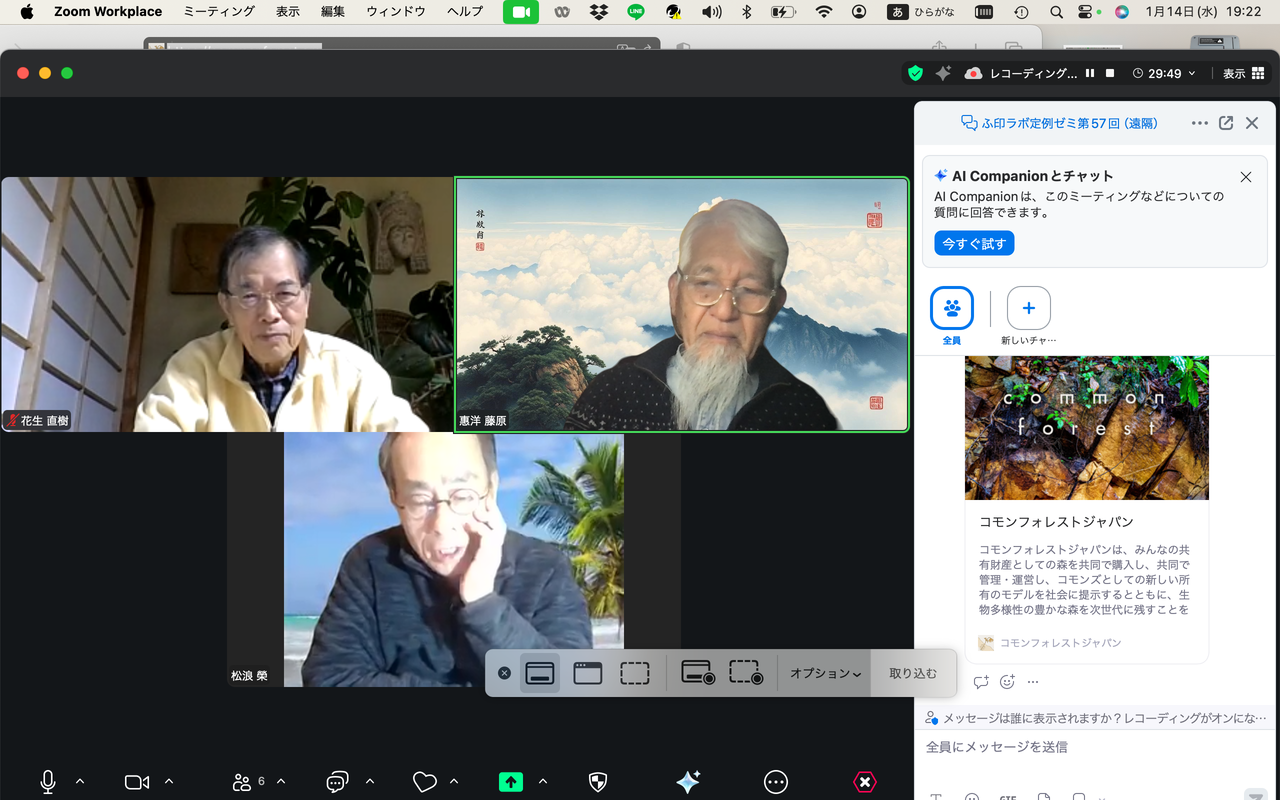Open the 編集 menu
Image resolution: width=1280 pixels, height=800 pixels.
point(333,12)
